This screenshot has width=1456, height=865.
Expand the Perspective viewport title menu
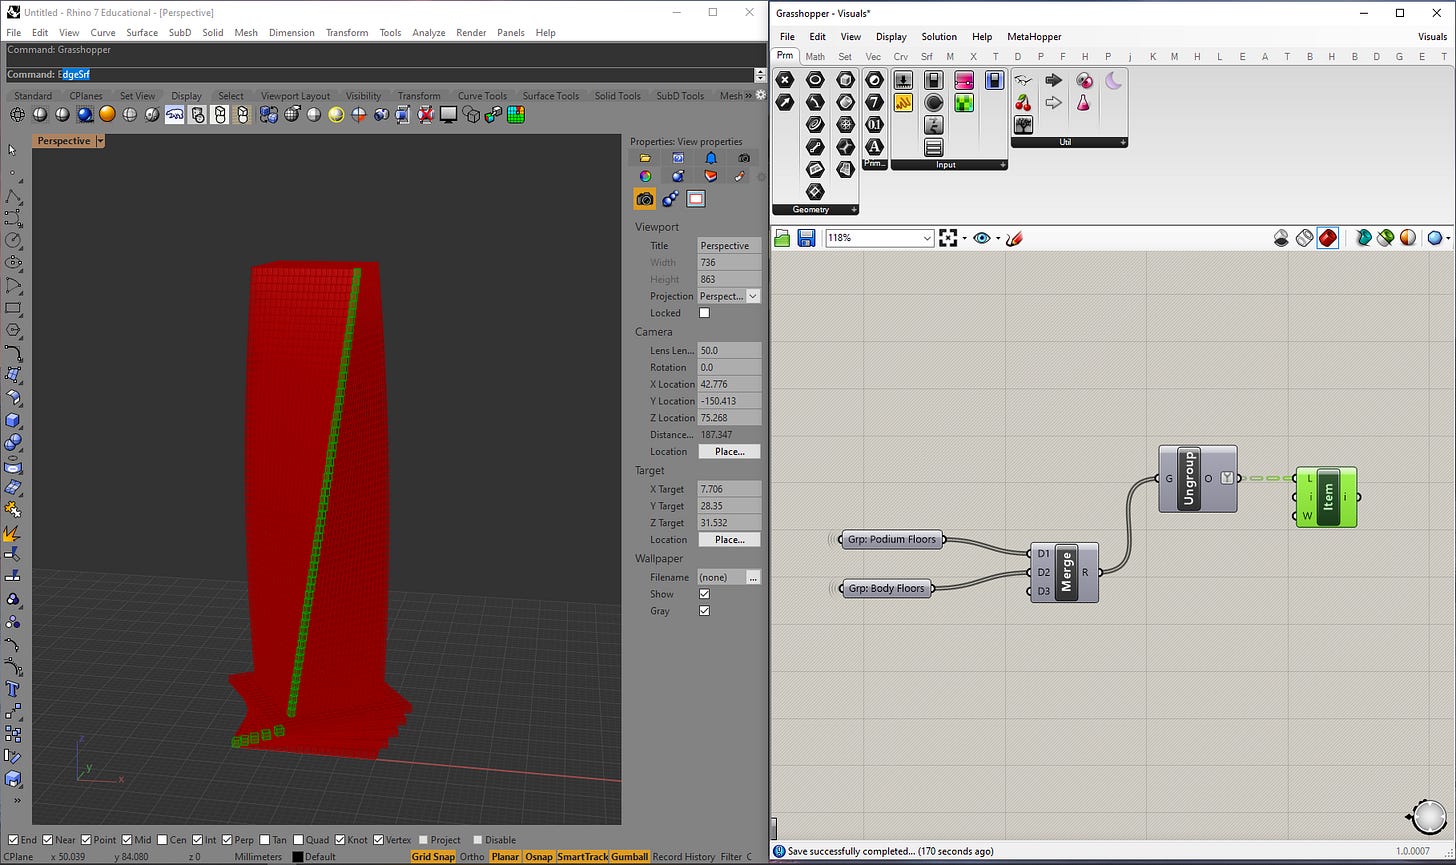tap(100, 141)
